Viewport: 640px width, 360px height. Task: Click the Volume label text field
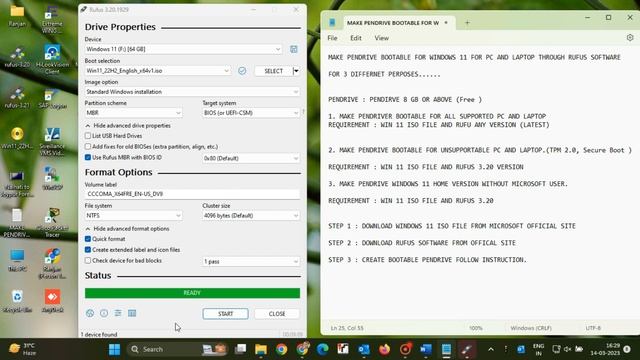[x=192, y=194]
